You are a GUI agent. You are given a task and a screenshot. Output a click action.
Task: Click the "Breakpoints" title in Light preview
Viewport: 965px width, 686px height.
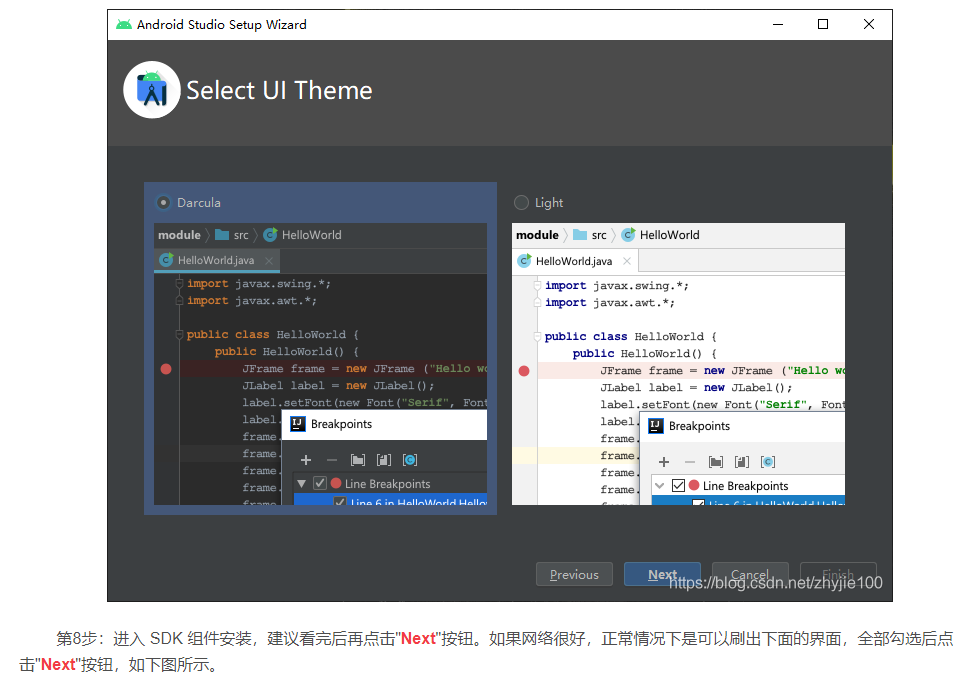pos(700,426)
